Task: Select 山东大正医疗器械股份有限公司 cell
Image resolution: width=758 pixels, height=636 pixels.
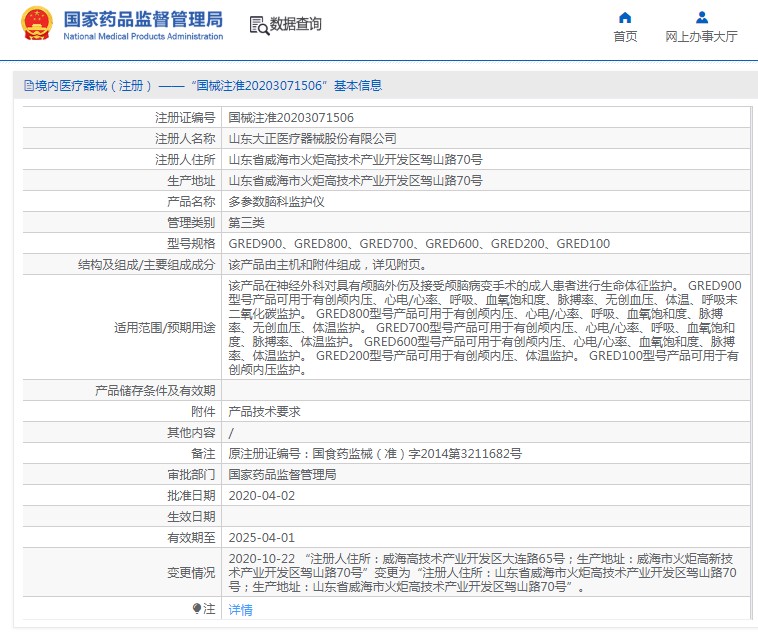Action: pyautogui.click(x=312, y=139)
